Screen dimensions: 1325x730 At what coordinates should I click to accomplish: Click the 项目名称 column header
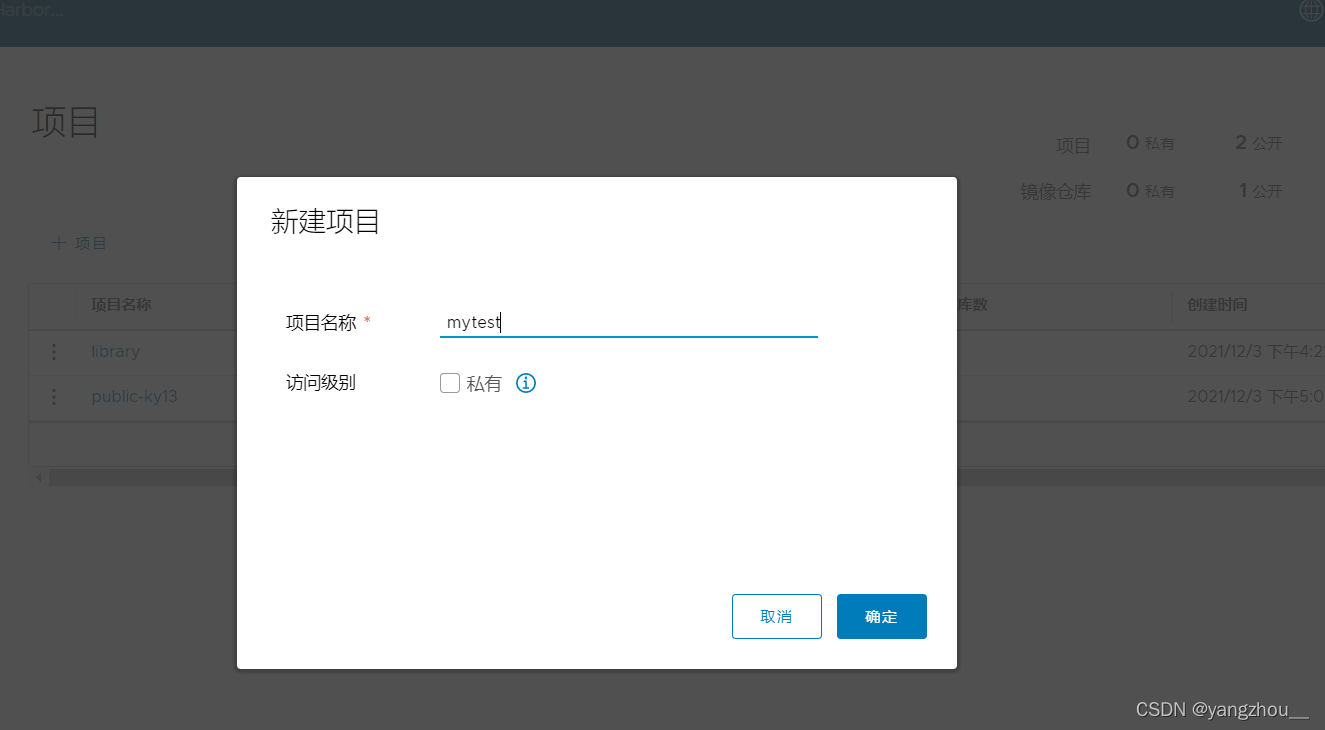pos(121,304)
